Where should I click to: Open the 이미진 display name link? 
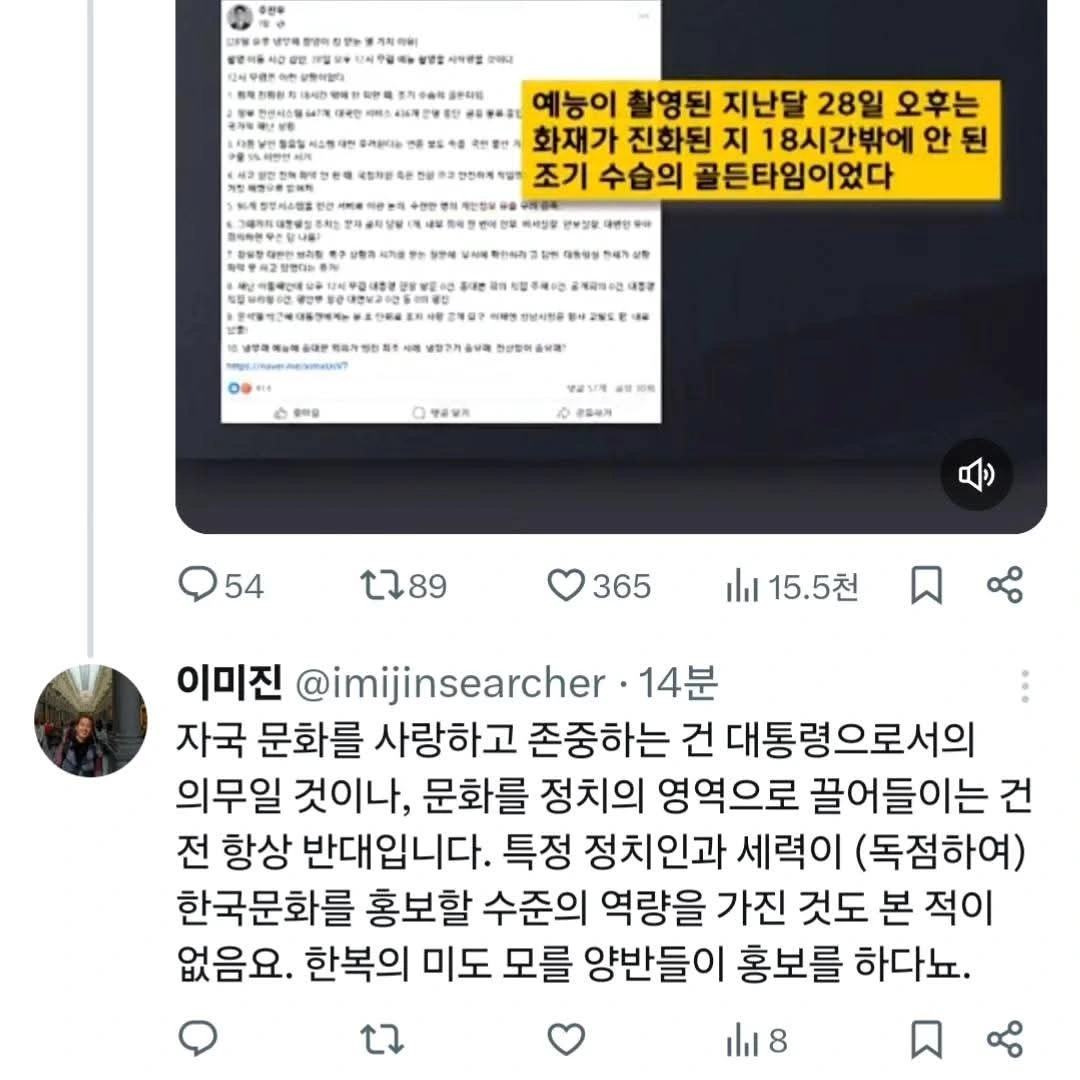(x=229, y=683)
